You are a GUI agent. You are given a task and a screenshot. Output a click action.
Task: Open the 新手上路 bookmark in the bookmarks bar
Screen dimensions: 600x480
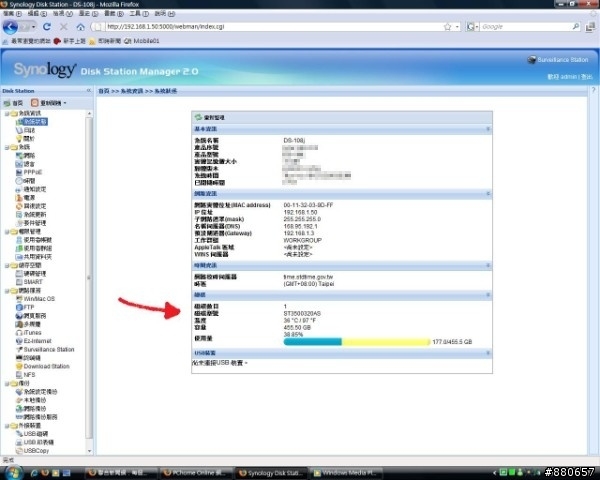click(x=70, y=41)
